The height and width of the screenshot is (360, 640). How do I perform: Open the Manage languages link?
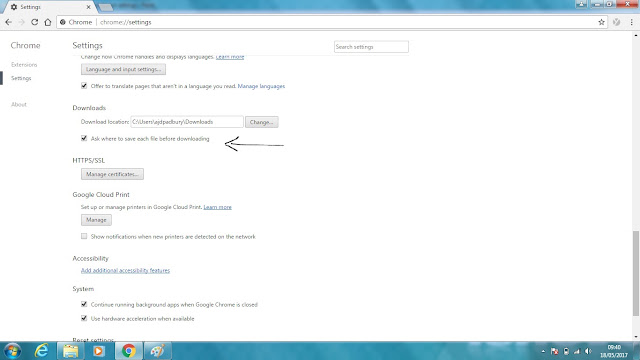click(x=261, y=86)
